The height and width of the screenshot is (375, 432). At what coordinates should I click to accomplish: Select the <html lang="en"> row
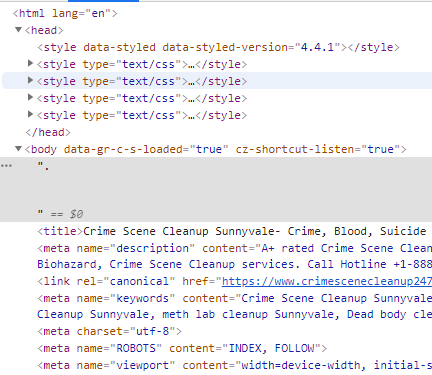click(x=65, y=13)
